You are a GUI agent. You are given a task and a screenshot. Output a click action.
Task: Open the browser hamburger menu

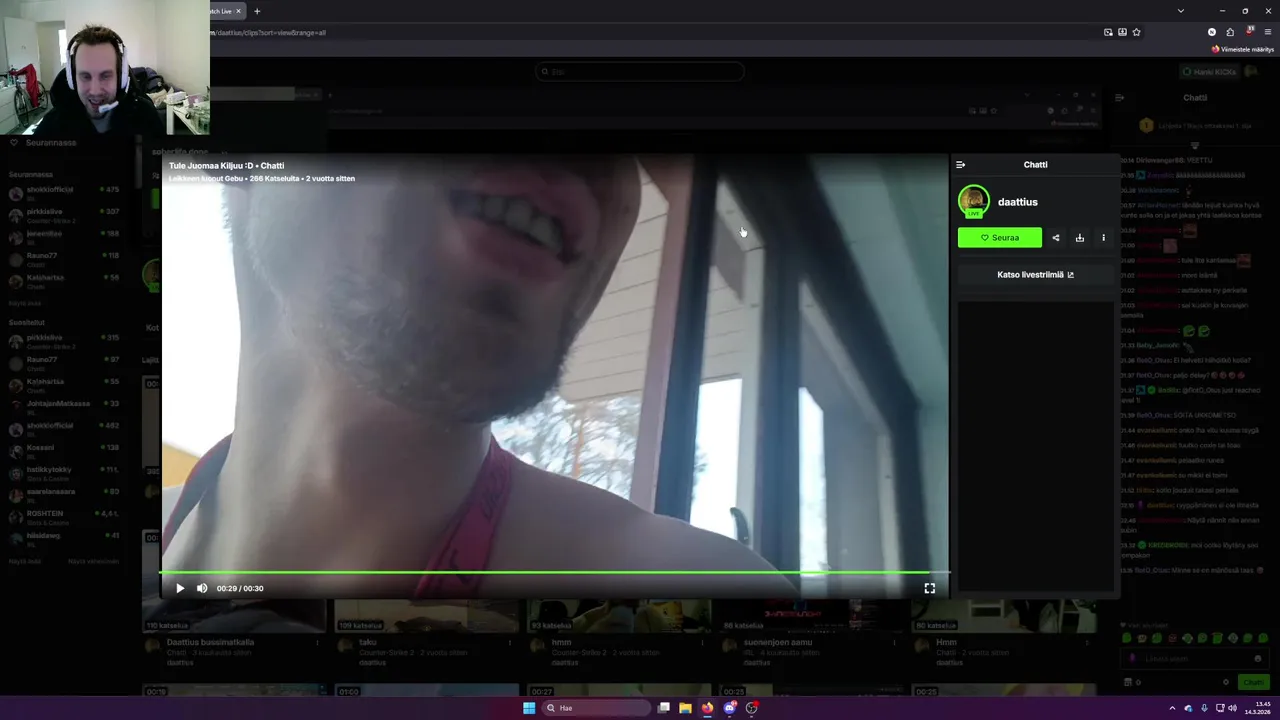click(1267, 32)
